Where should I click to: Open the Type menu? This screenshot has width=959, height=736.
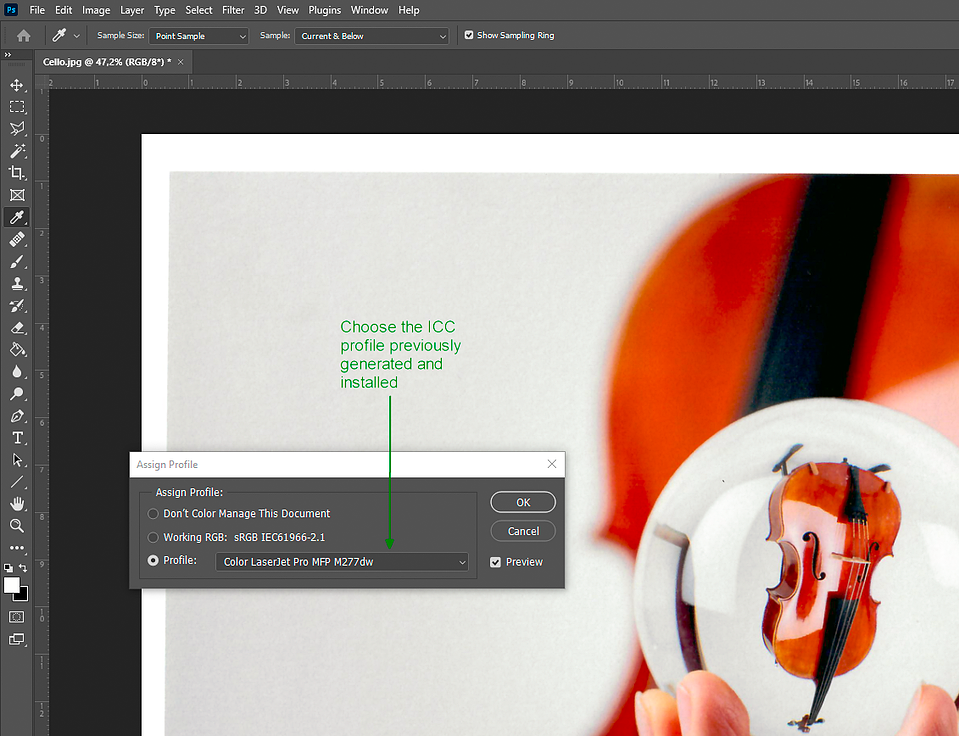[x=165, y=10]
